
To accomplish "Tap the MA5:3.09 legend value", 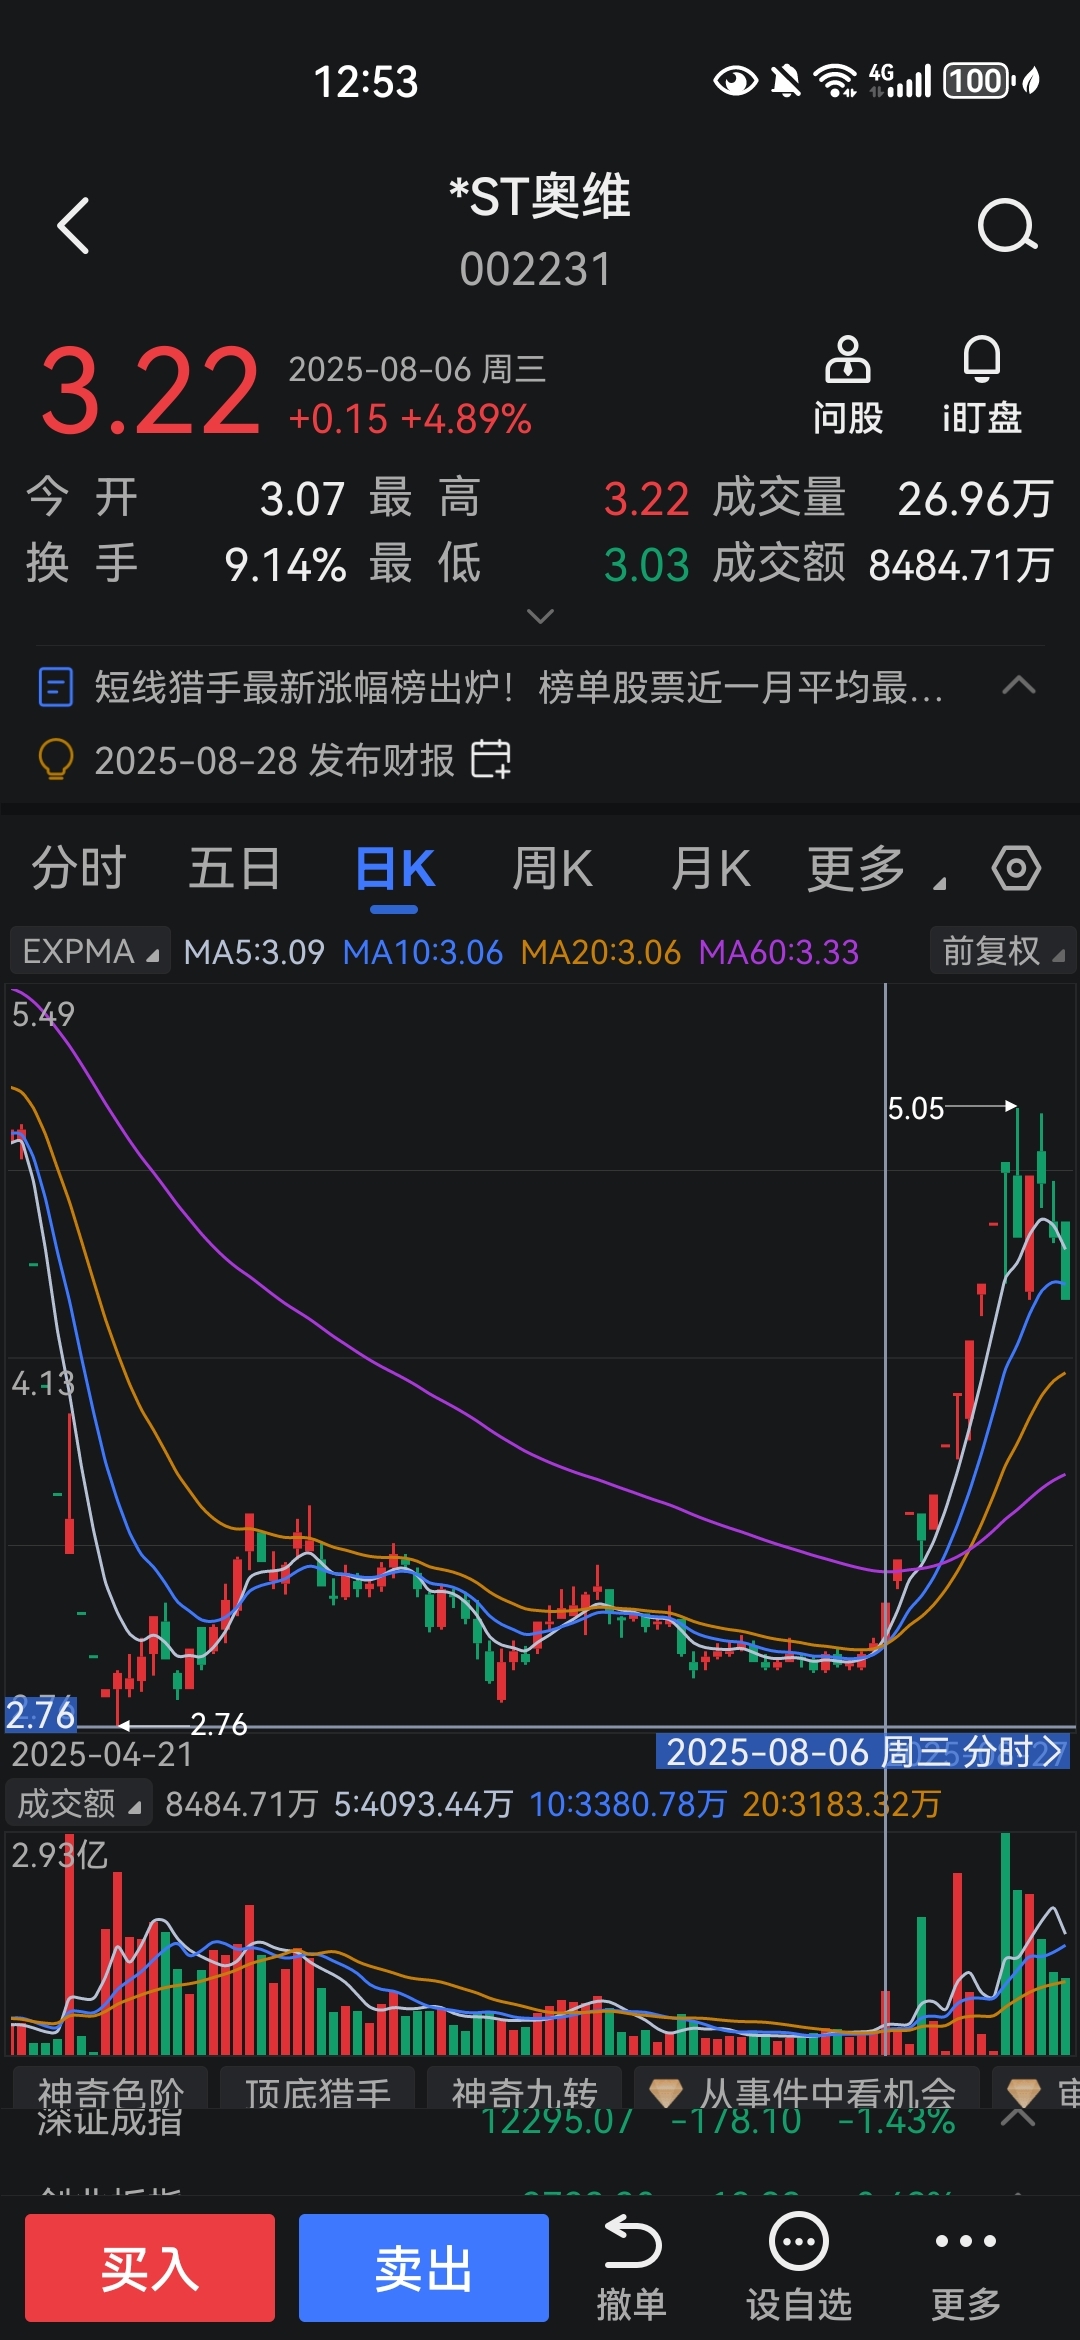I will point(254,951).
